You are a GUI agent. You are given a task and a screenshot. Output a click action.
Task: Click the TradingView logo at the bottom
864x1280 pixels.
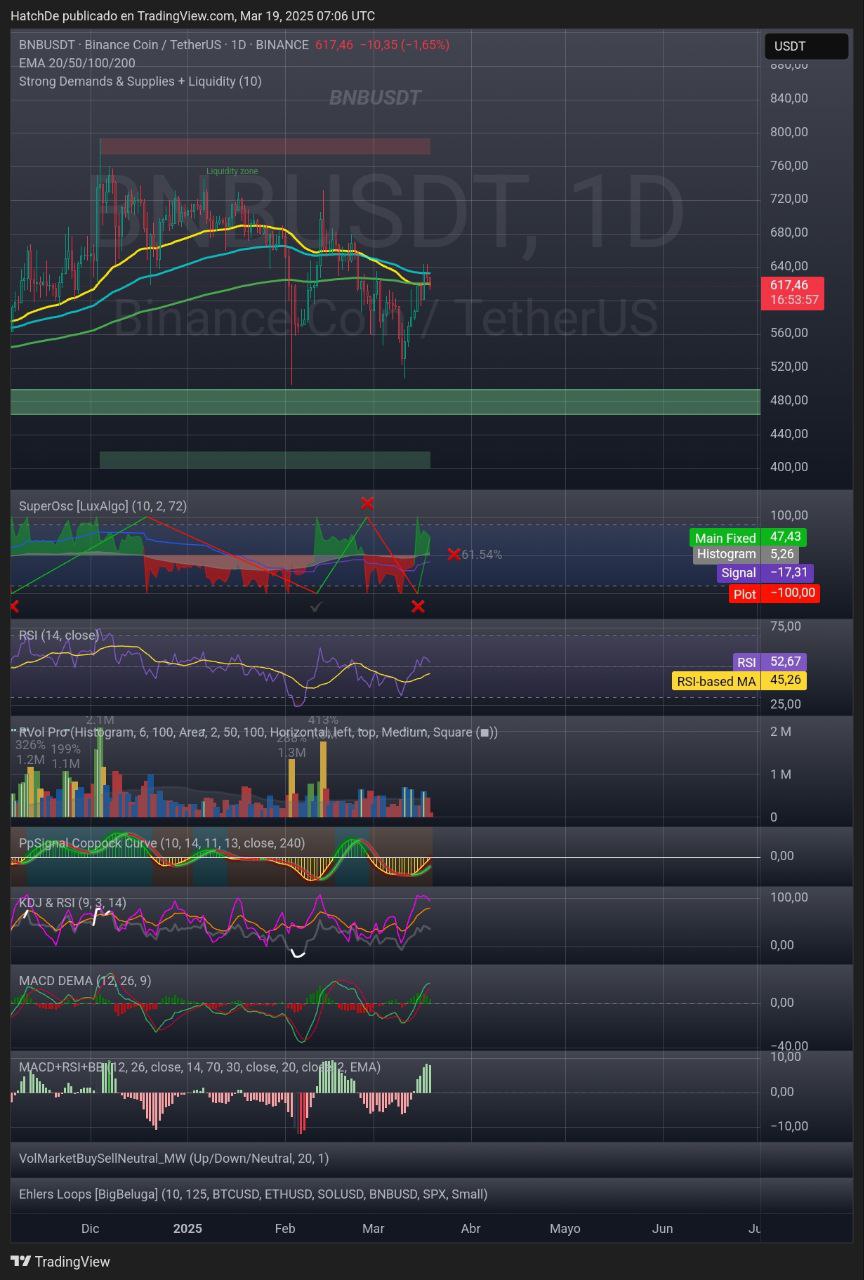tap(60, 1261)
